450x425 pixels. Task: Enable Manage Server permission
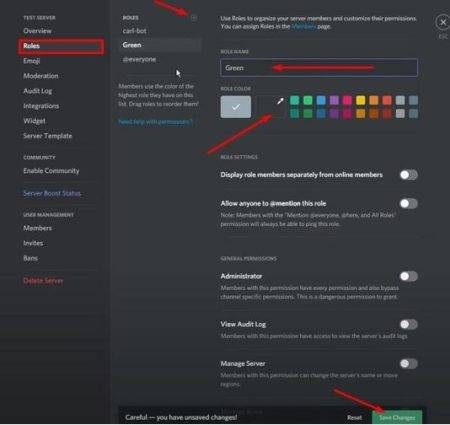(x=409, y=364)
